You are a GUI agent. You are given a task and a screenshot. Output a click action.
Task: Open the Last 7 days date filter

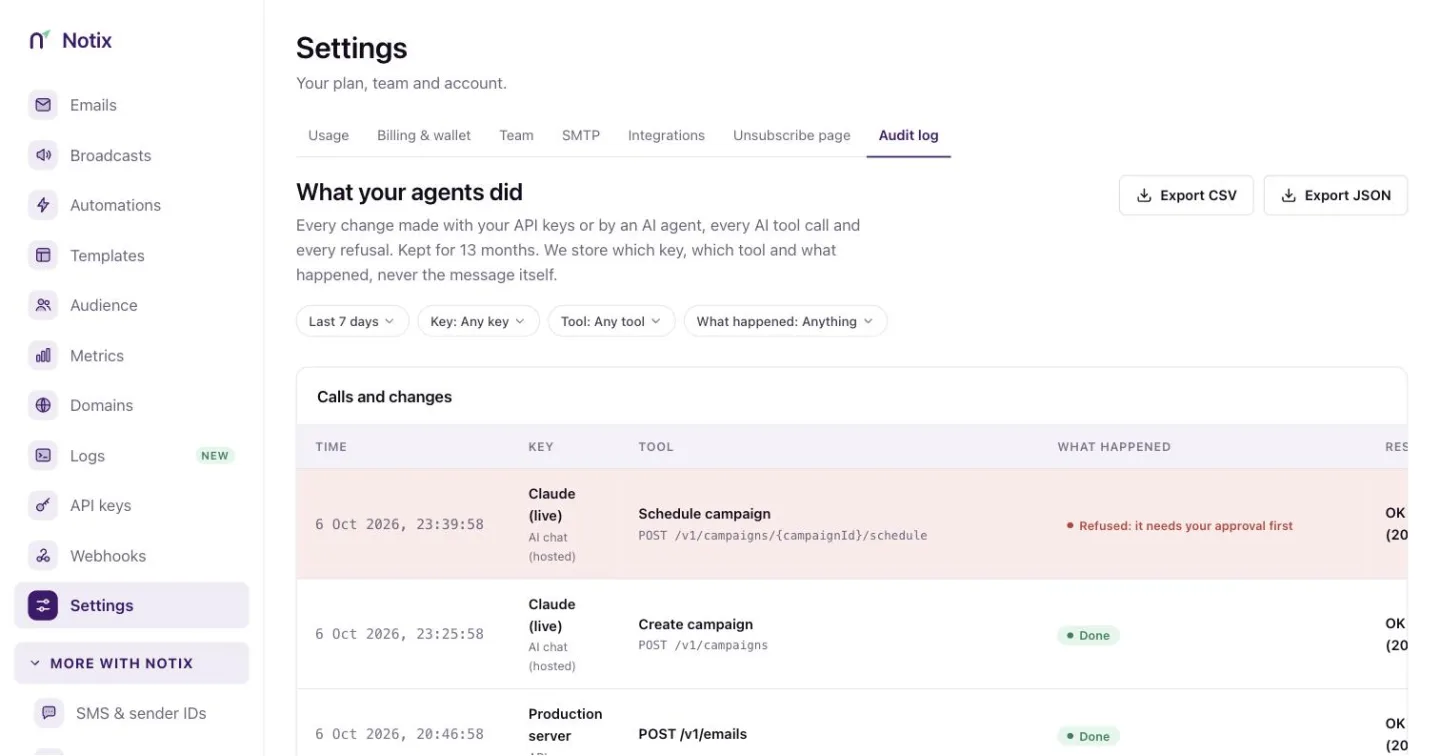tap(352, 321)
